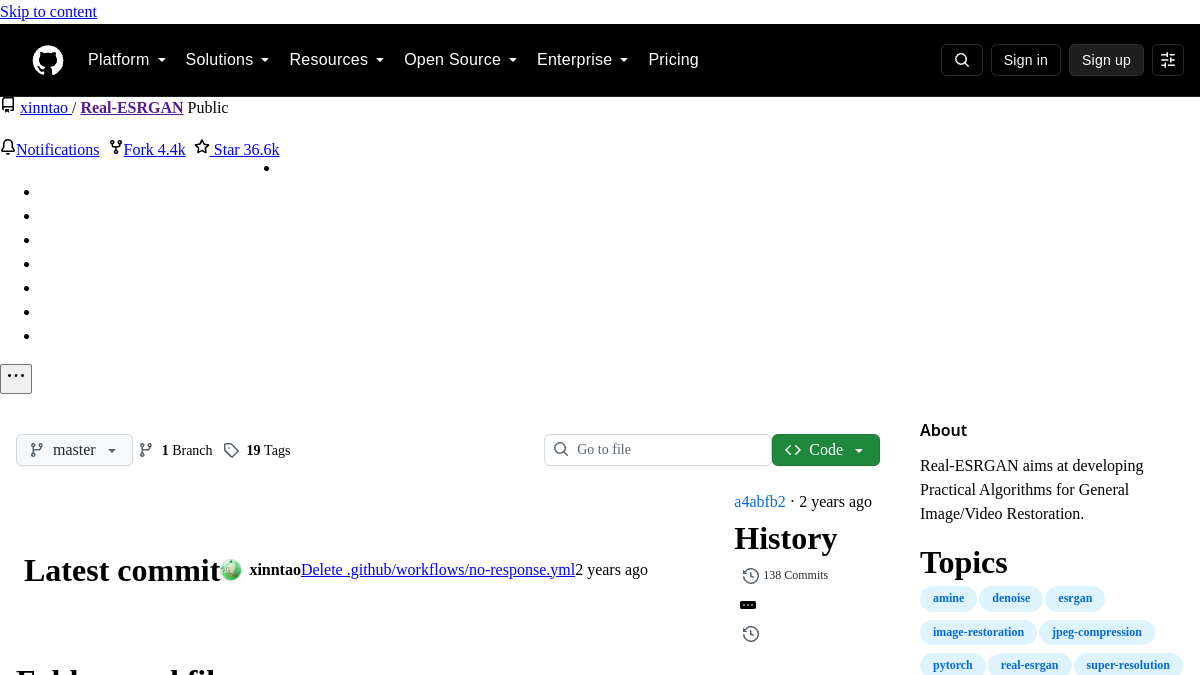The image size is (1200, 675).
Task: Click the Go to file search field
Action: point(658,450)
